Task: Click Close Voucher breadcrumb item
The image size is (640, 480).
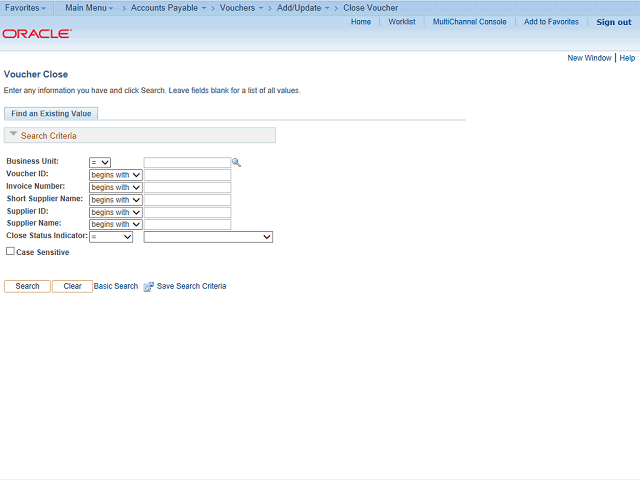Action: pos(371,8)
